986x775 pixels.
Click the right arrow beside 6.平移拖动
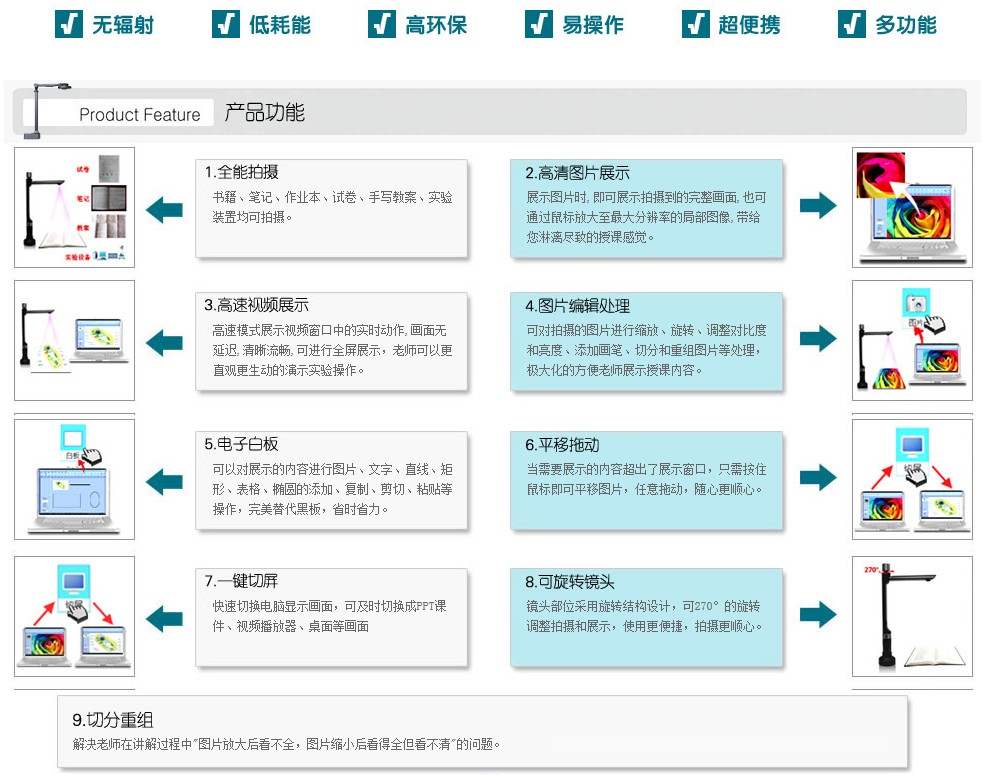(818, 477)
